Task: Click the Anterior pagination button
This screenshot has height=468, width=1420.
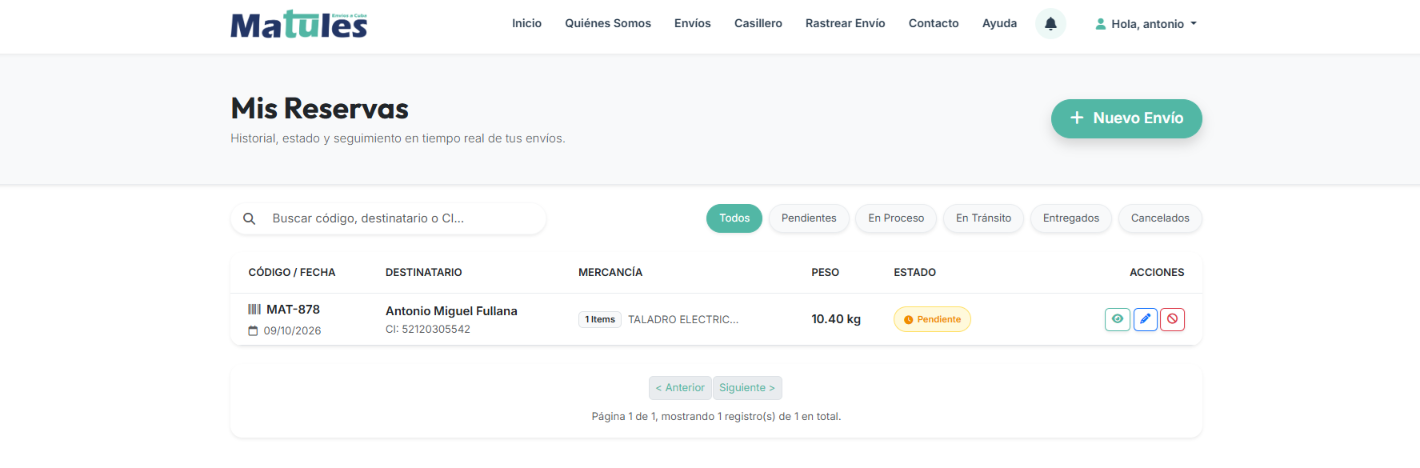Action: (x=680, y=388)
